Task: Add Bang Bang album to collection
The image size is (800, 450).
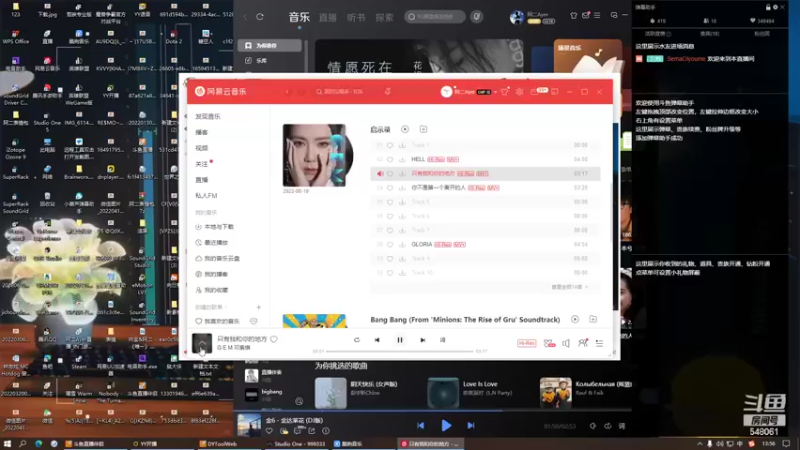Action: (593, 319)
